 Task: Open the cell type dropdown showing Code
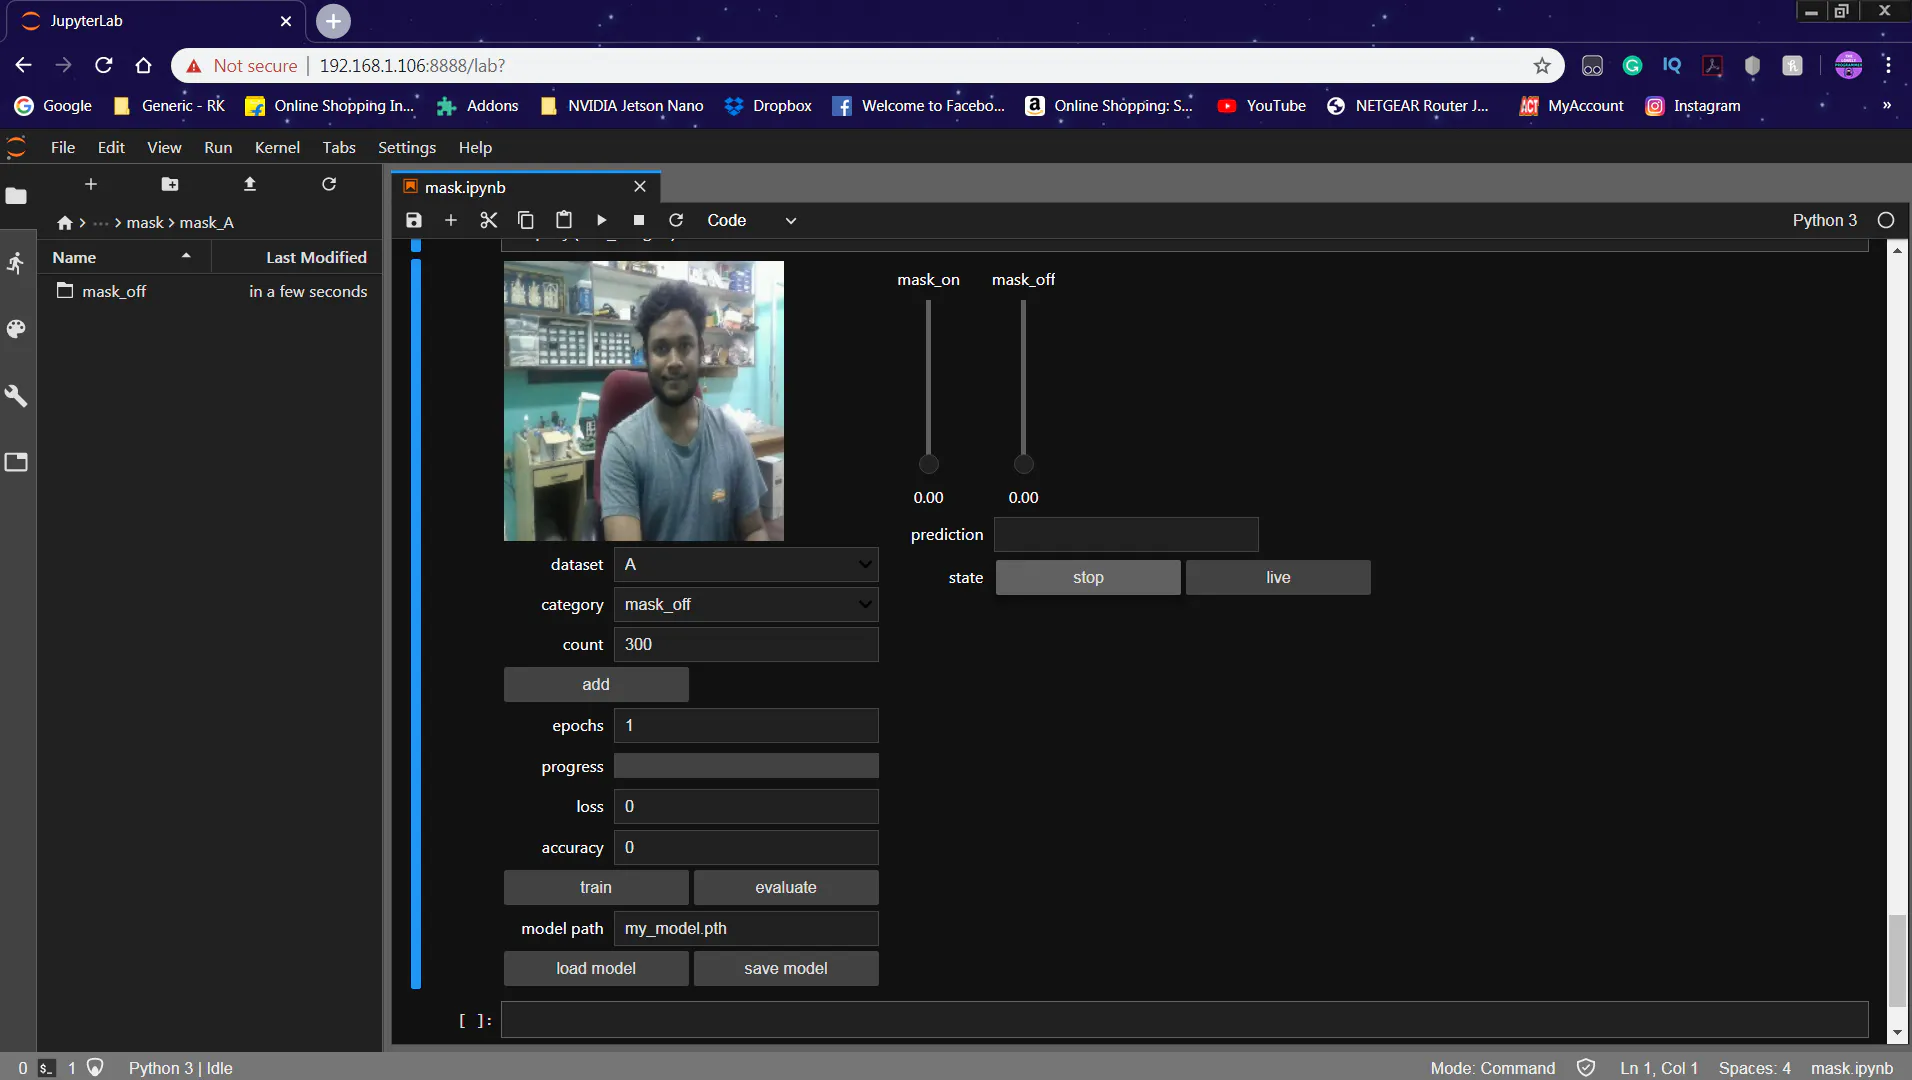pos(750,220)
